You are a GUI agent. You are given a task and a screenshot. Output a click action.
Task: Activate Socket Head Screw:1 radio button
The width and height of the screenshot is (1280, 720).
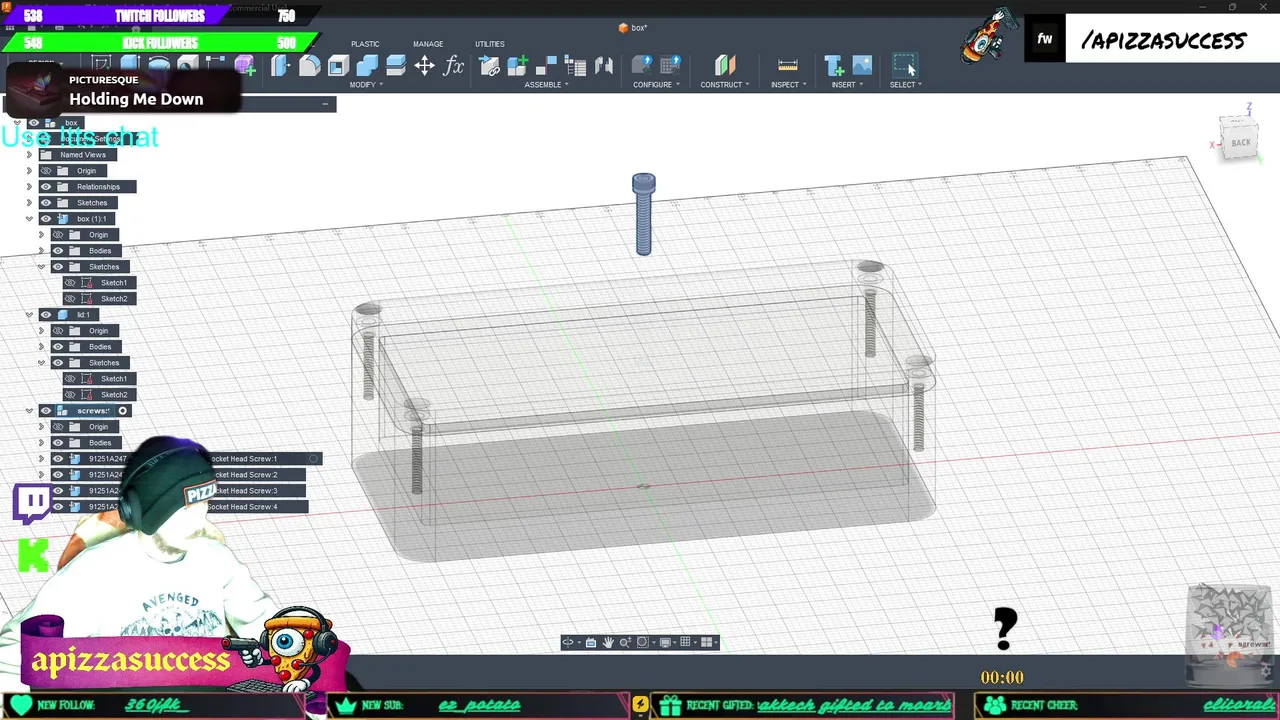tap(313, 459)
